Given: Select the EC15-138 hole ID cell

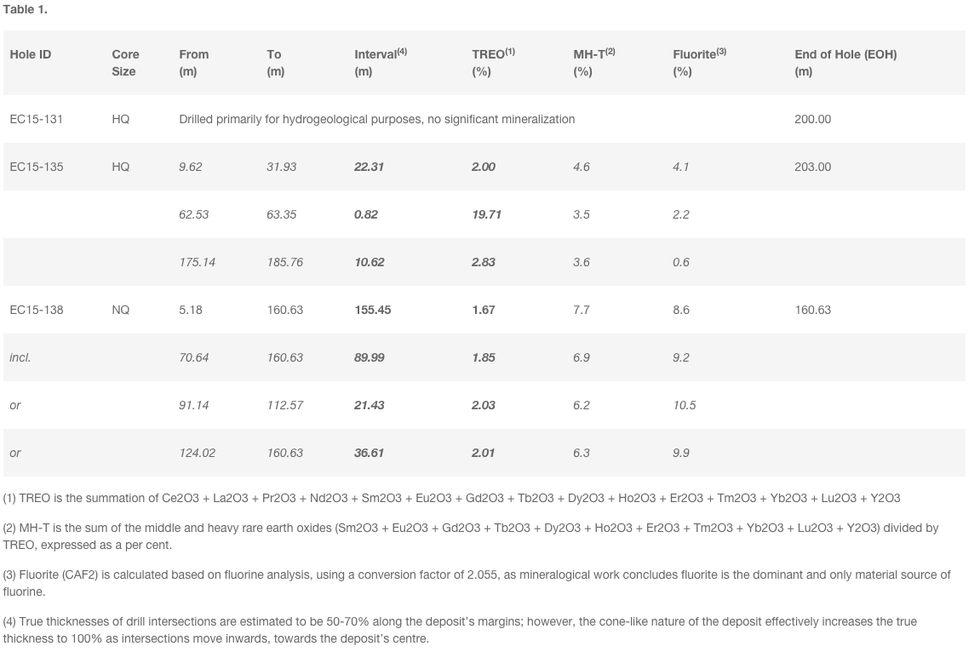Looking at the screenshot, I should 36,310.
